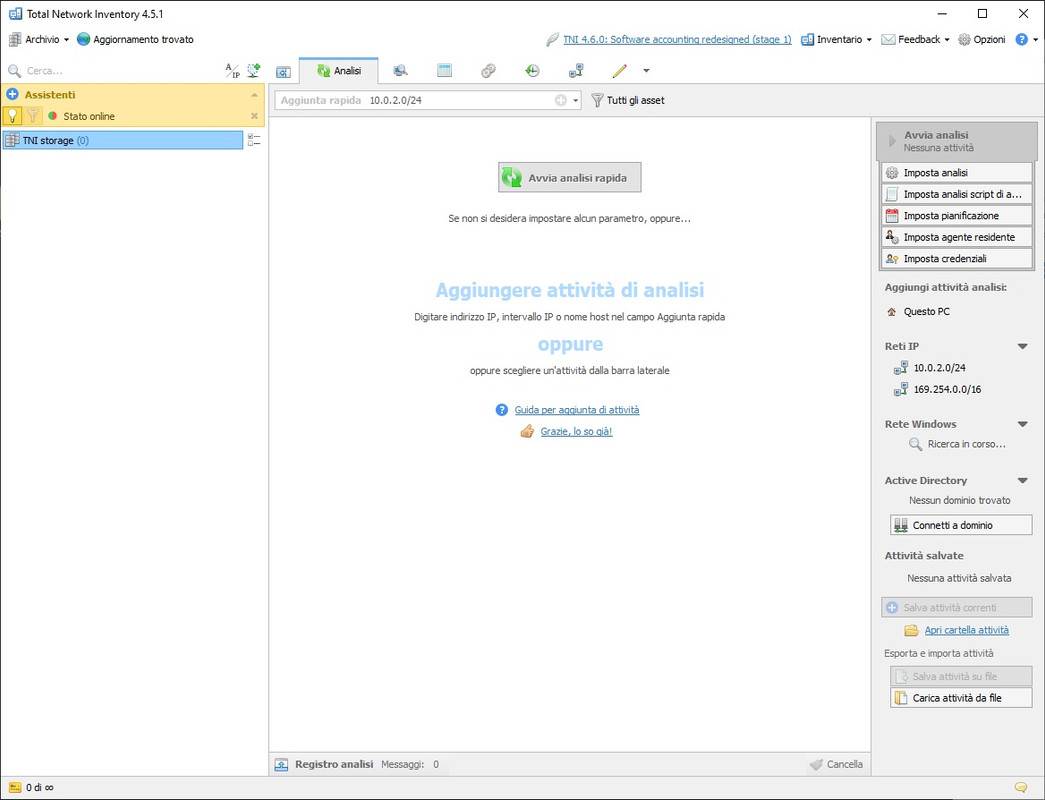Click the blue question mark help icon in guide

coord(502,410)
